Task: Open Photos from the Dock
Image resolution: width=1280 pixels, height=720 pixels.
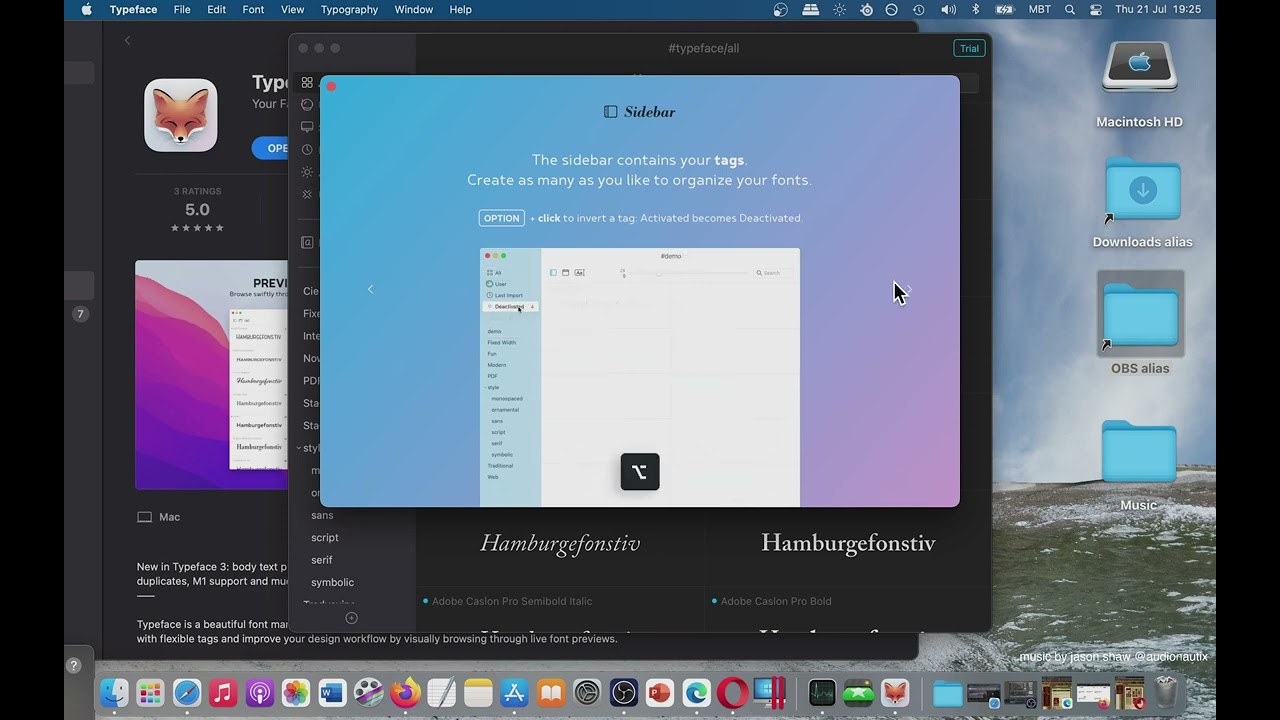Action: point(296,692)
